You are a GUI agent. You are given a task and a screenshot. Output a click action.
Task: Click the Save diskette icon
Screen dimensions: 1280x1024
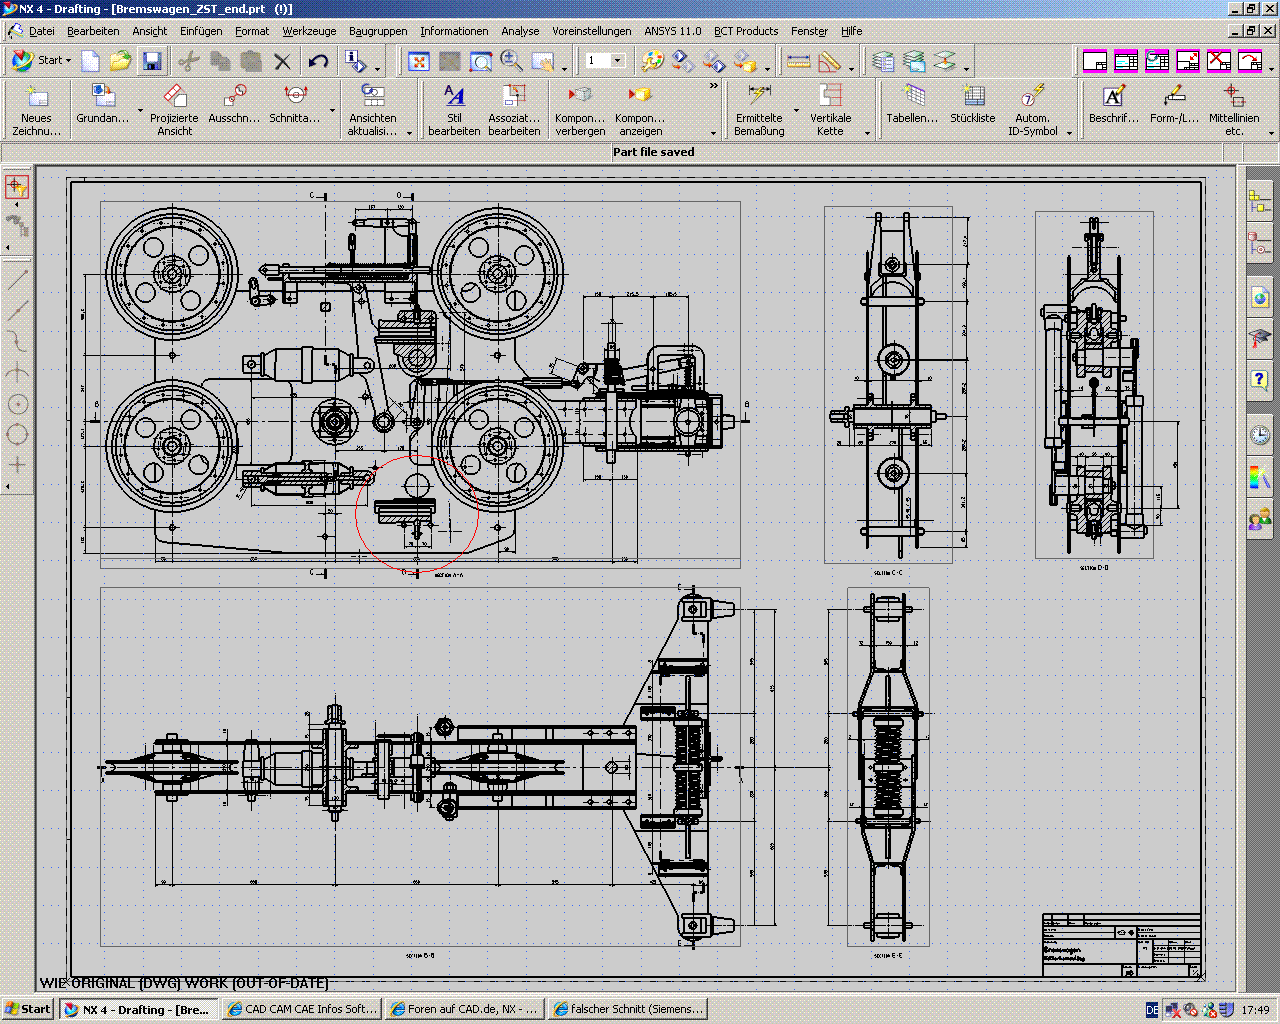click(x=151, y=62)
